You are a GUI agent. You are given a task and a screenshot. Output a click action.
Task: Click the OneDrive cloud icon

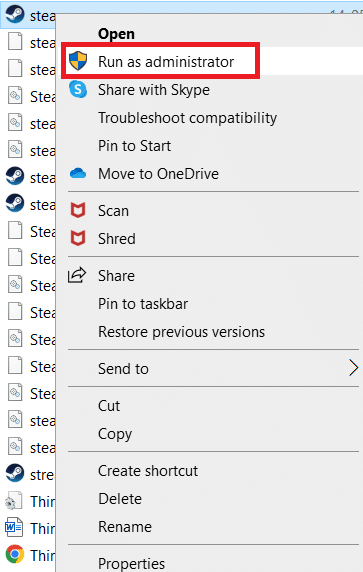tap(78, 174)
